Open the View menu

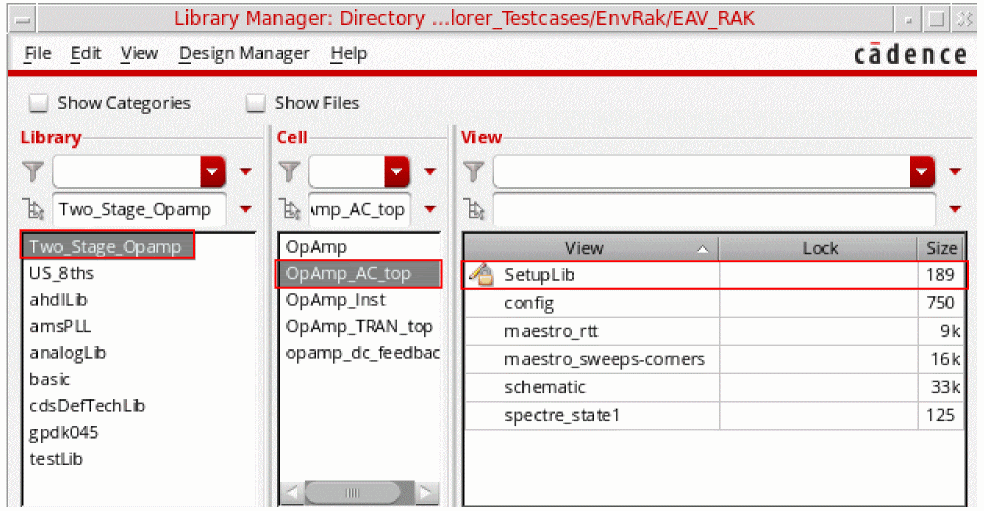(139, 54)
